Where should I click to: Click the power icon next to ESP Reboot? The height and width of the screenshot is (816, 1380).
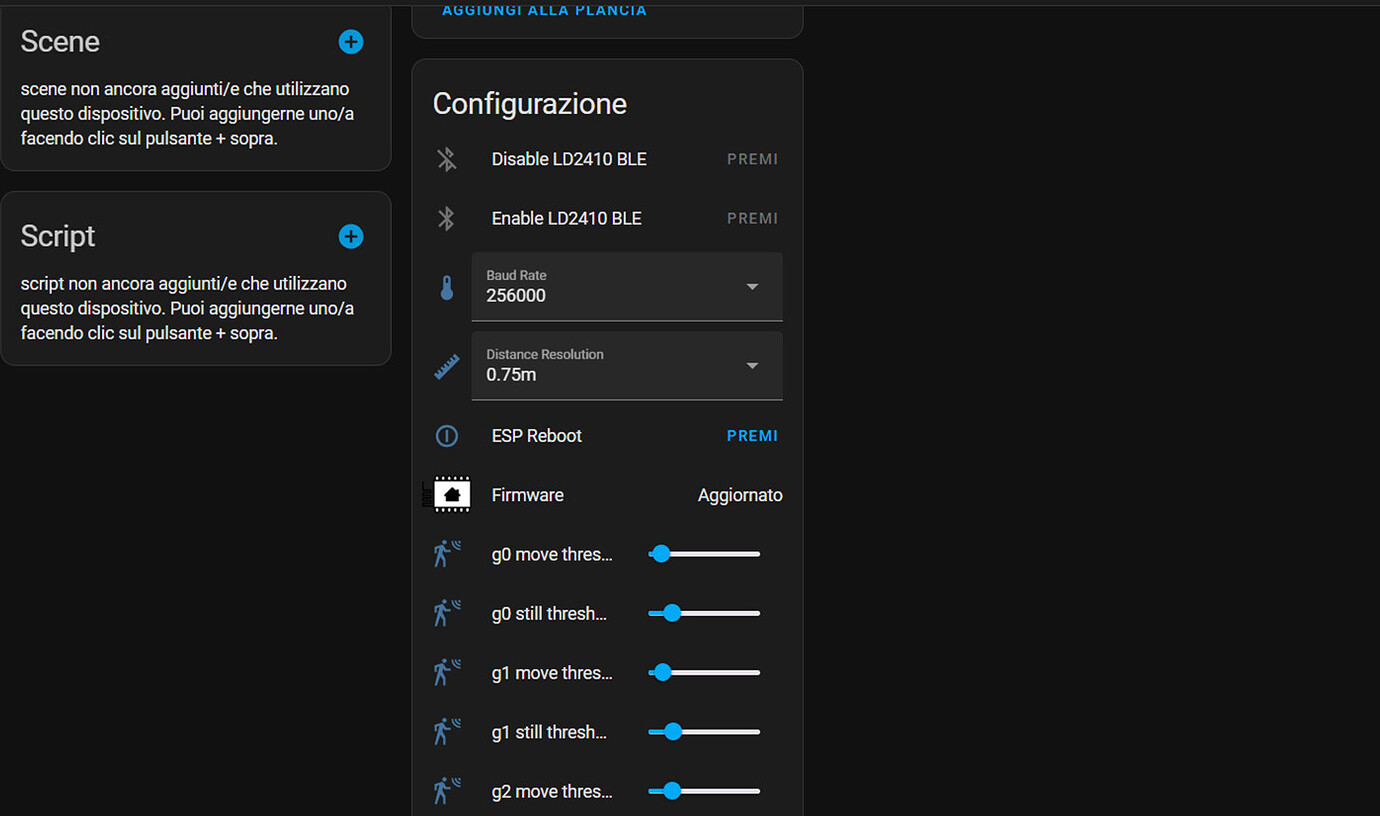point(447,436)
